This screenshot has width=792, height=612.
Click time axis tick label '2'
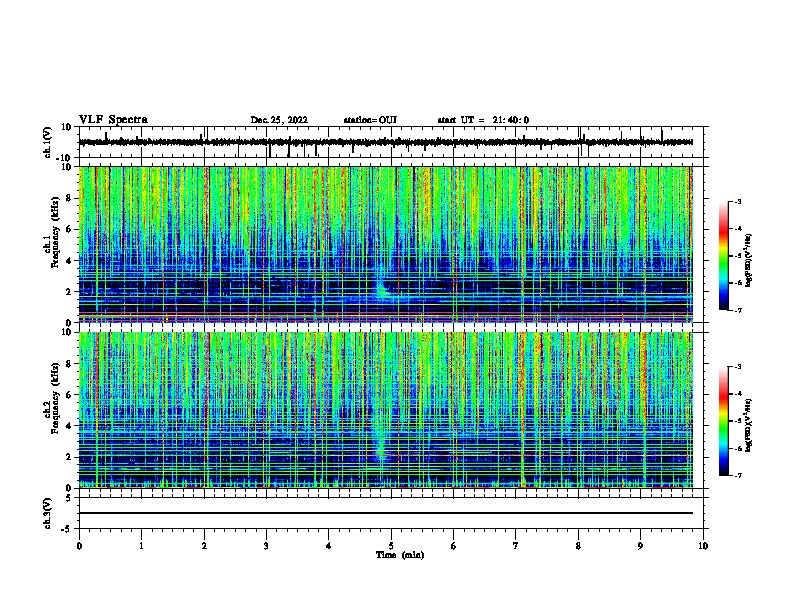pos(204,546)
